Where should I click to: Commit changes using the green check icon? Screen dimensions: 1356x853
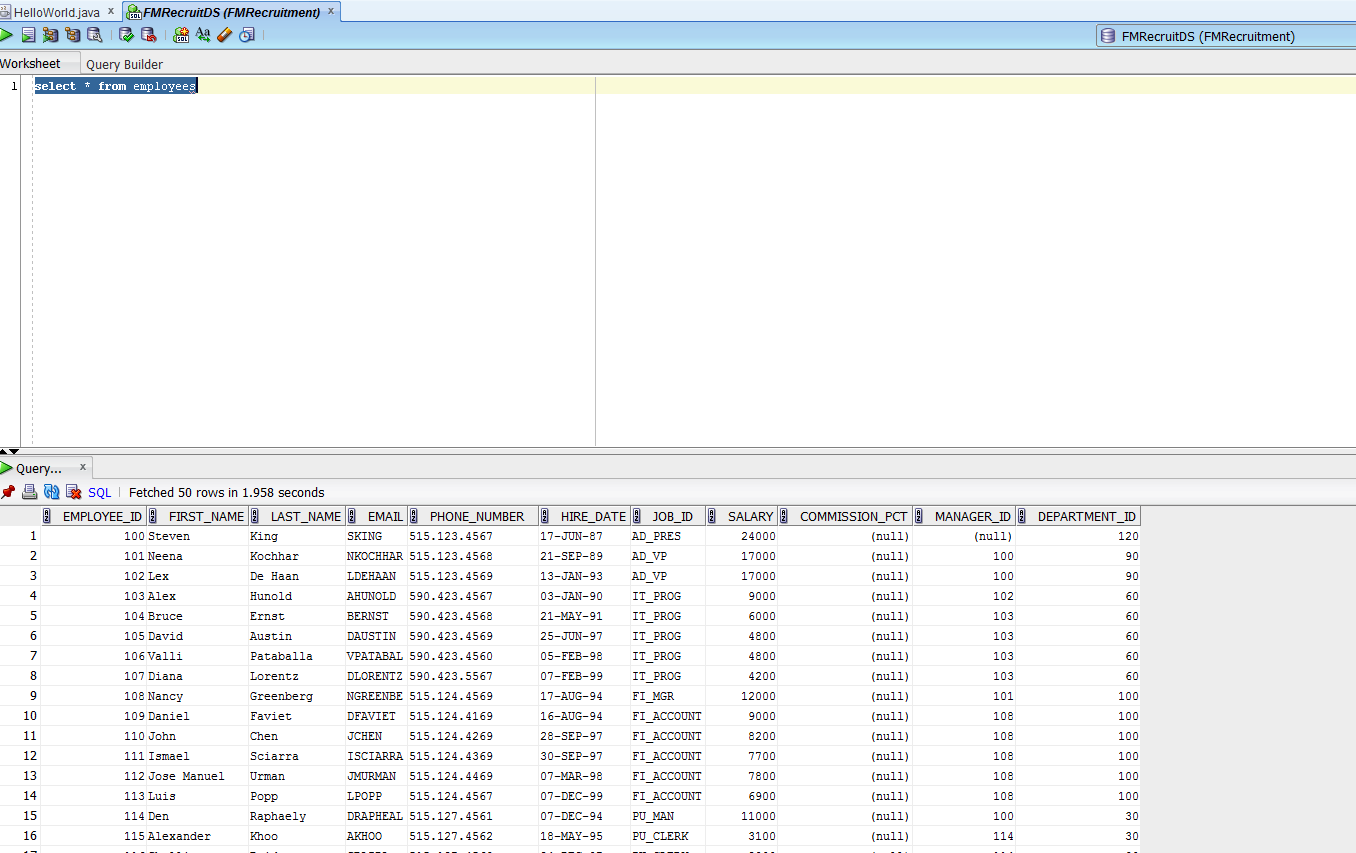pos(126,34)
